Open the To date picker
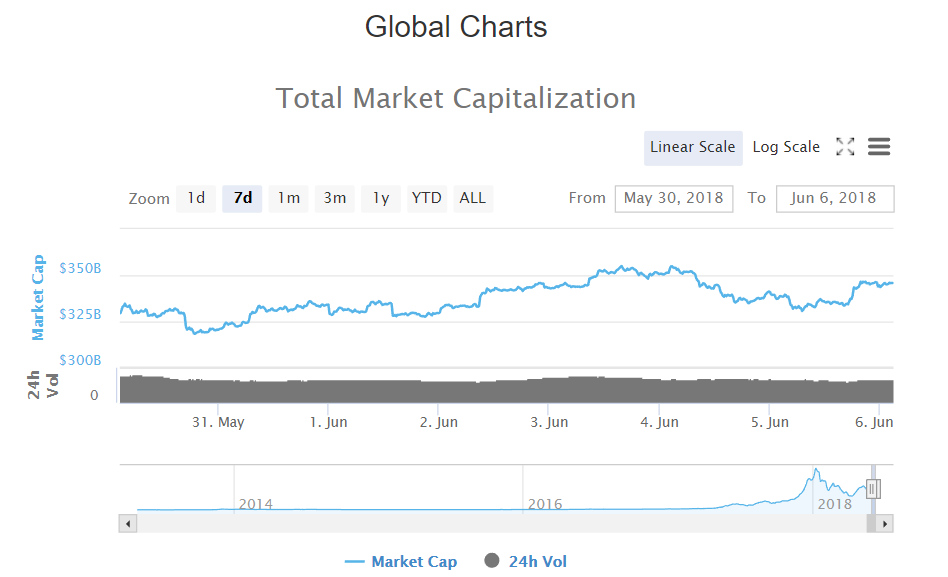The width and height of the screenshot is (948, 577). click(835, 198)
